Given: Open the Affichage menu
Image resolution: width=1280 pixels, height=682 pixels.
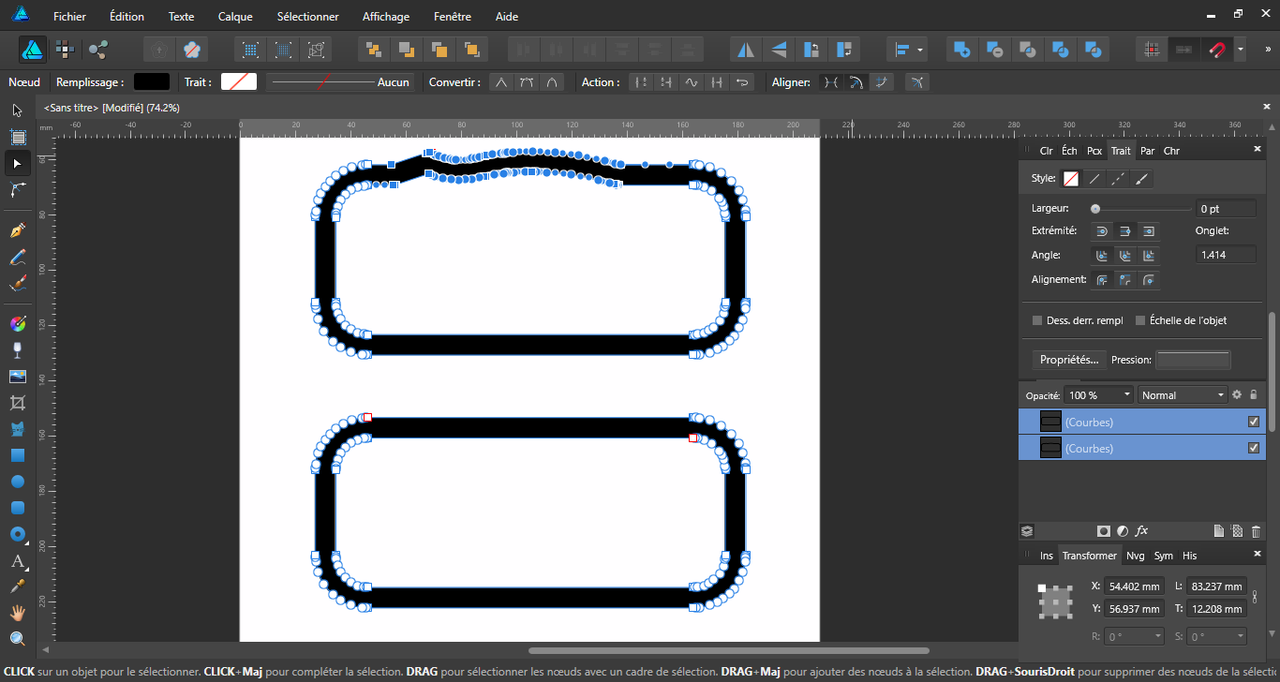Looking at the screenshot, I should tap(386, 16).
